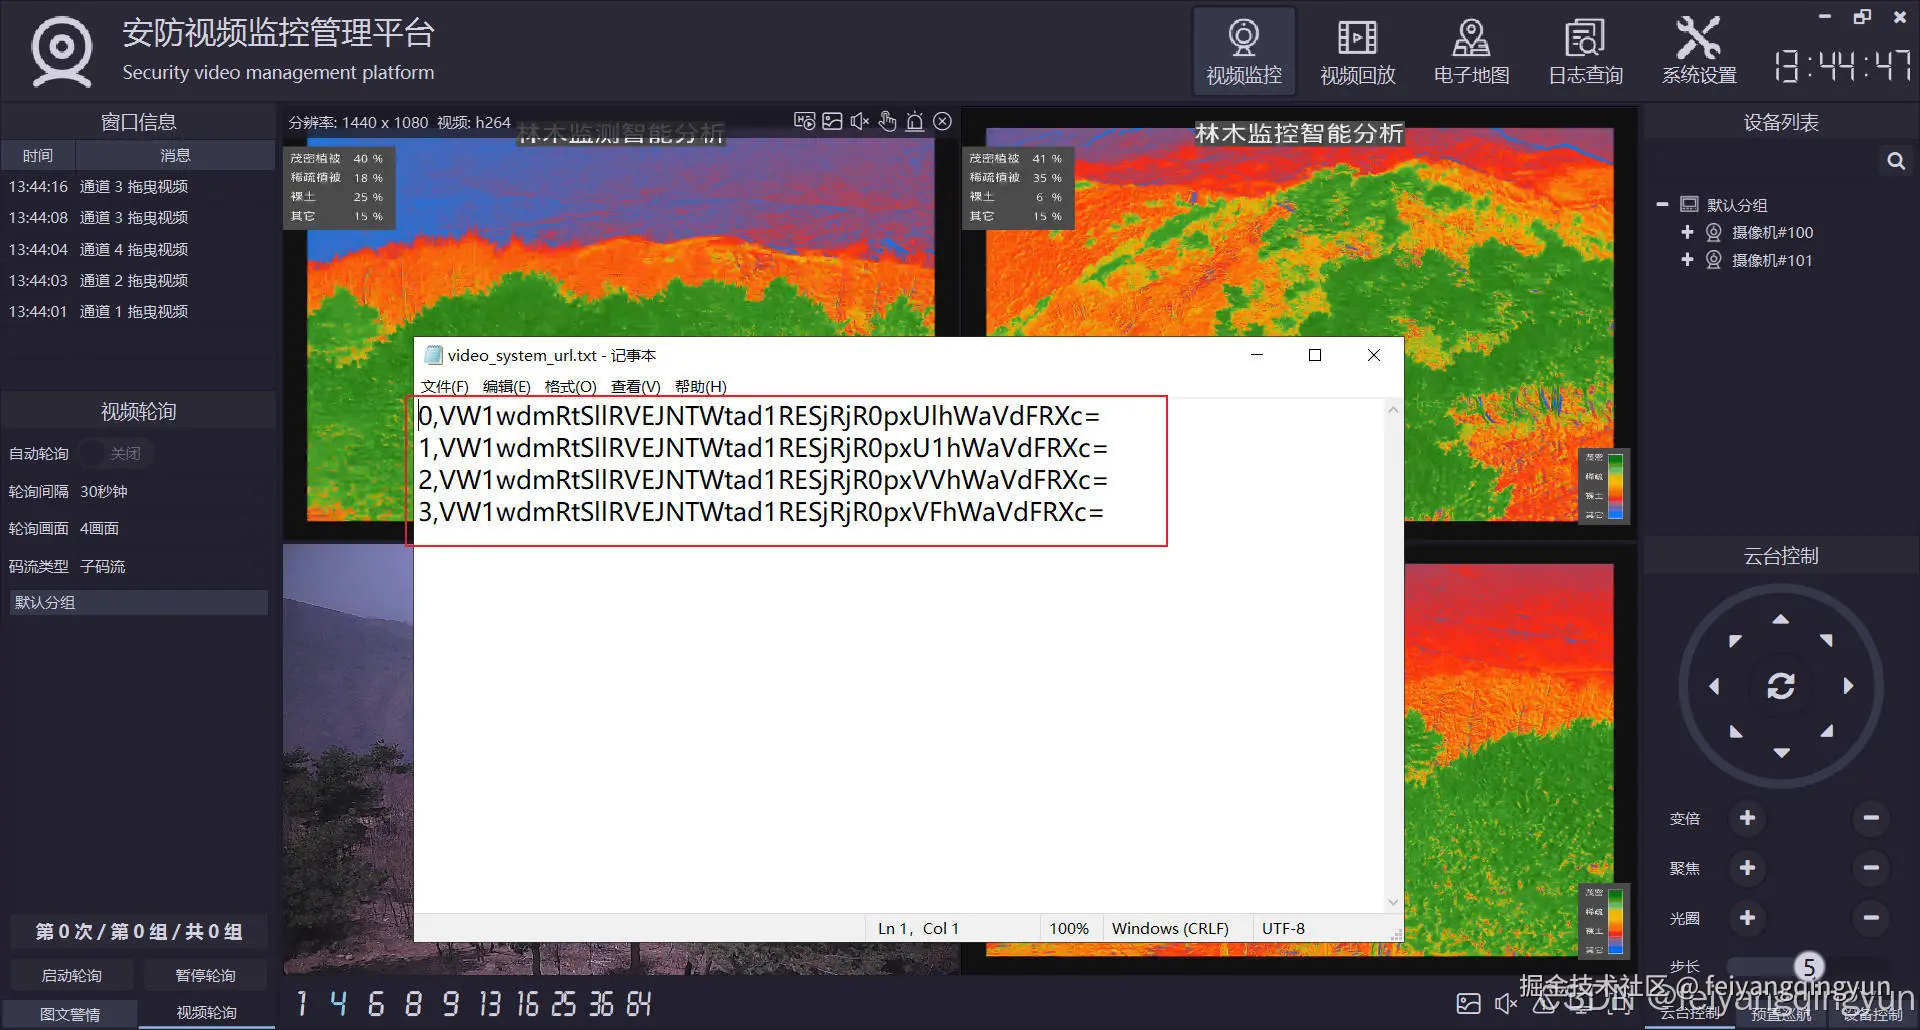
Task: Increase 光圈 aperture with the plus button
Action: pos(1747,918)
